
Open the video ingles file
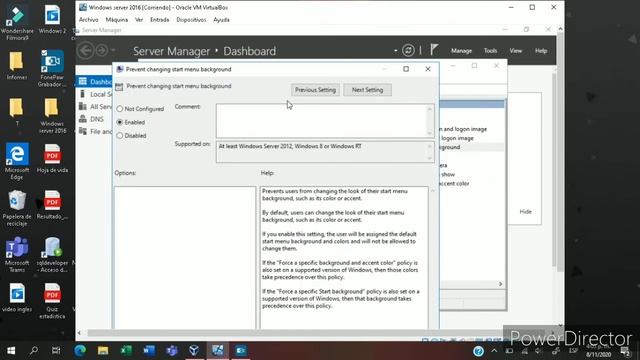[x=17, y=298]
